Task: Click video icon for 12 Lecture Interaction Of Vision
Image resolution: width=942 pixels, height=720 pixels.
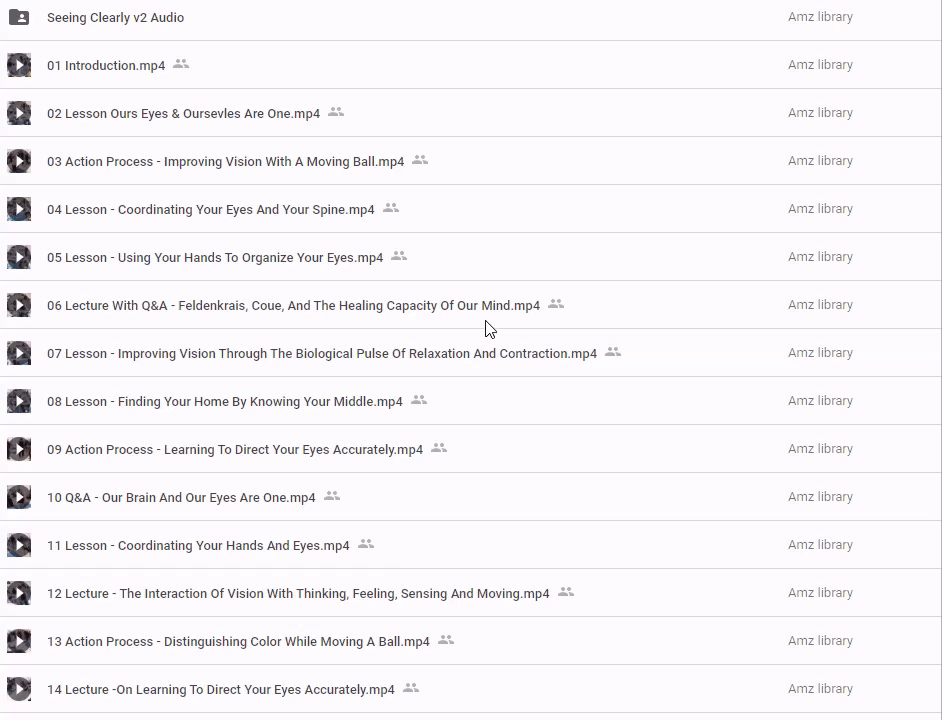Action: [x=19, y=593]
